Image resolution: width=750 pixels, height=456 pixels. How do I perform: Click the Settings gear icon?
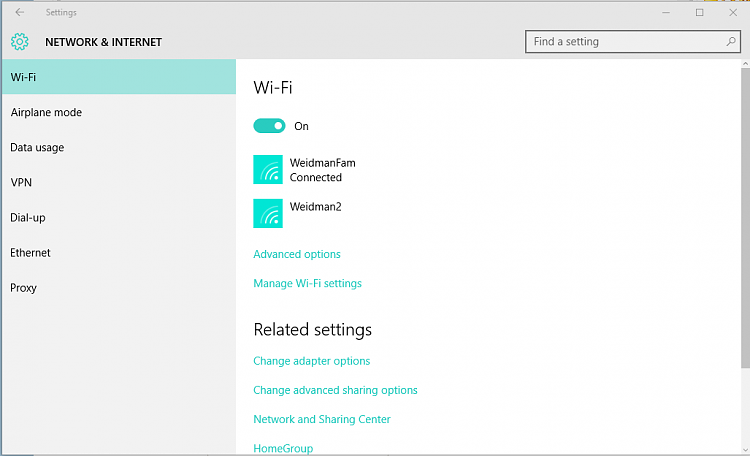click(20, 42)
